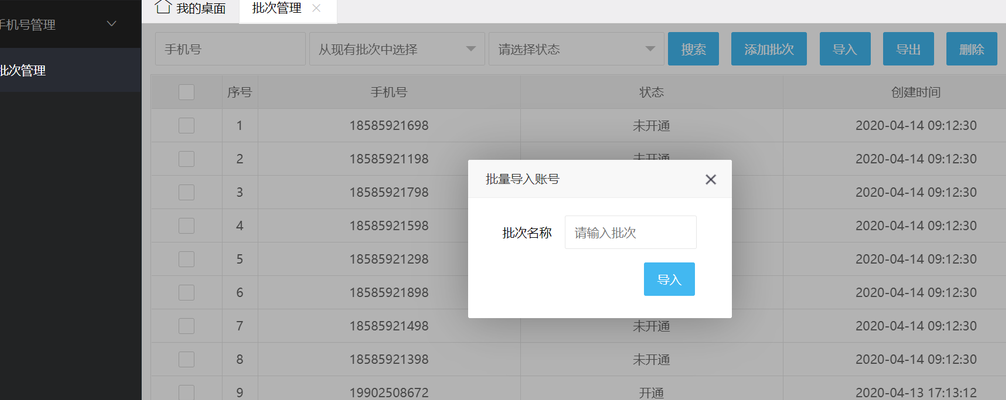1006x400 pixels.
Task: Click the 手机号管理 sidebar menu label
Action: (x=28, y=25)
